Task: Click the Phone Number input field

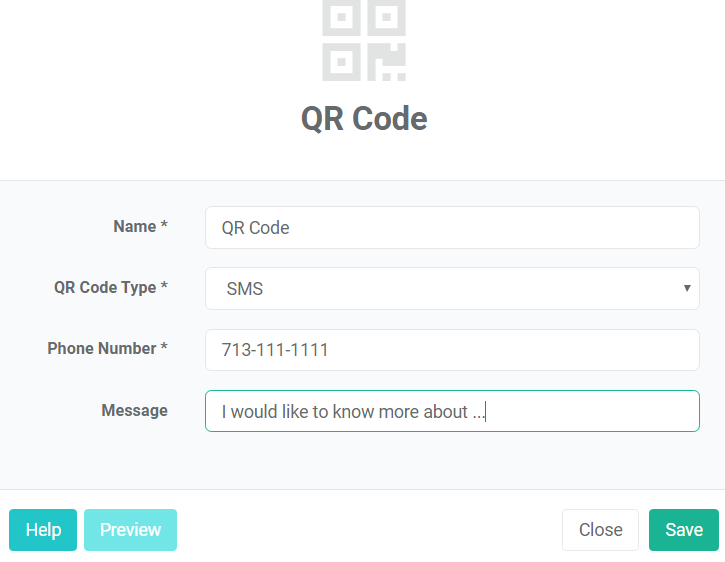Action: (452, 350)
